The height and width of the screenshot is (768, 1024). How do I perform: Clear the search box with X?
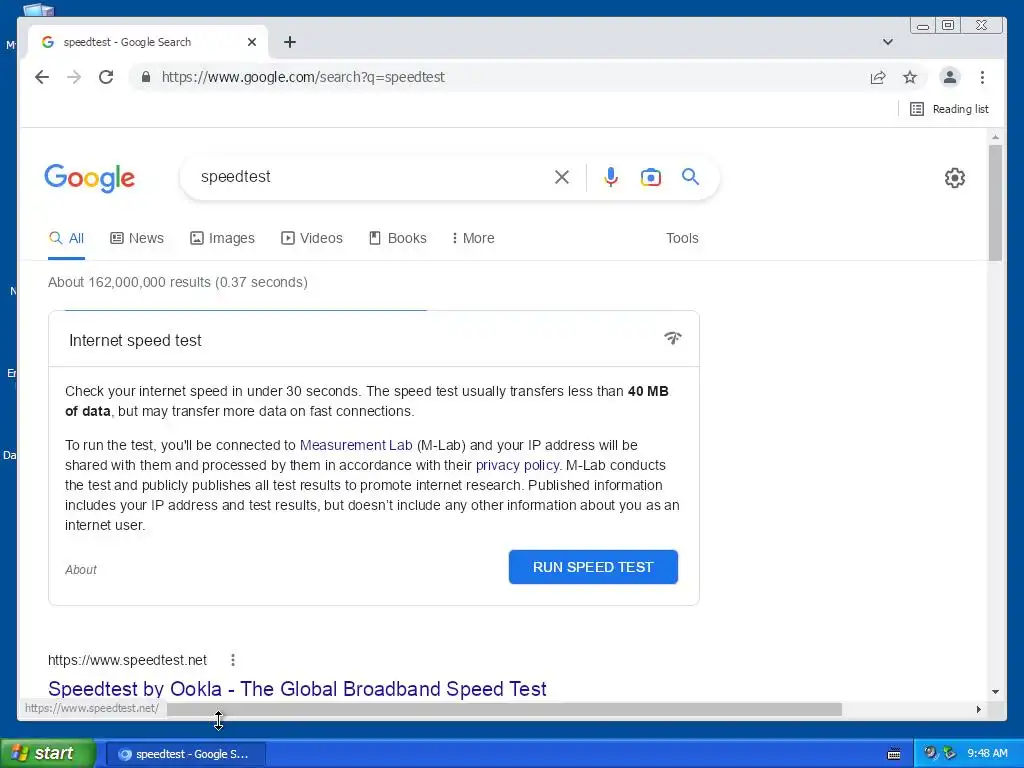coord(562,177)
